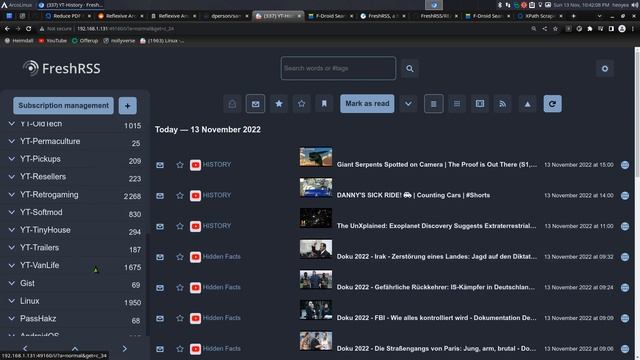Screen dimensions: 640x360
Task: Toggle read status of Doku 2022 - FBI article
Action: pyautogui.click(x=160, y=318)
